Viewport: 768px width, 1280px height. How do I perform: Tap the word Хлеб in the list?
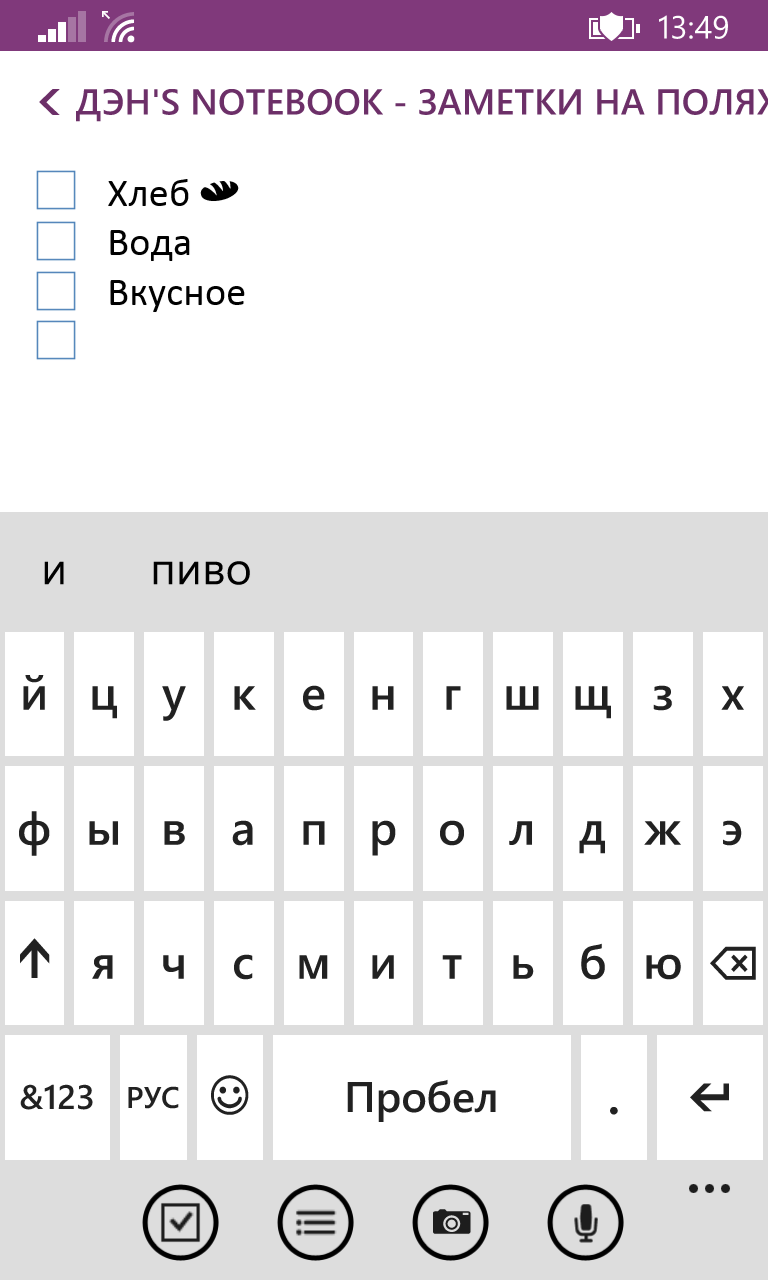coord(149,193)
